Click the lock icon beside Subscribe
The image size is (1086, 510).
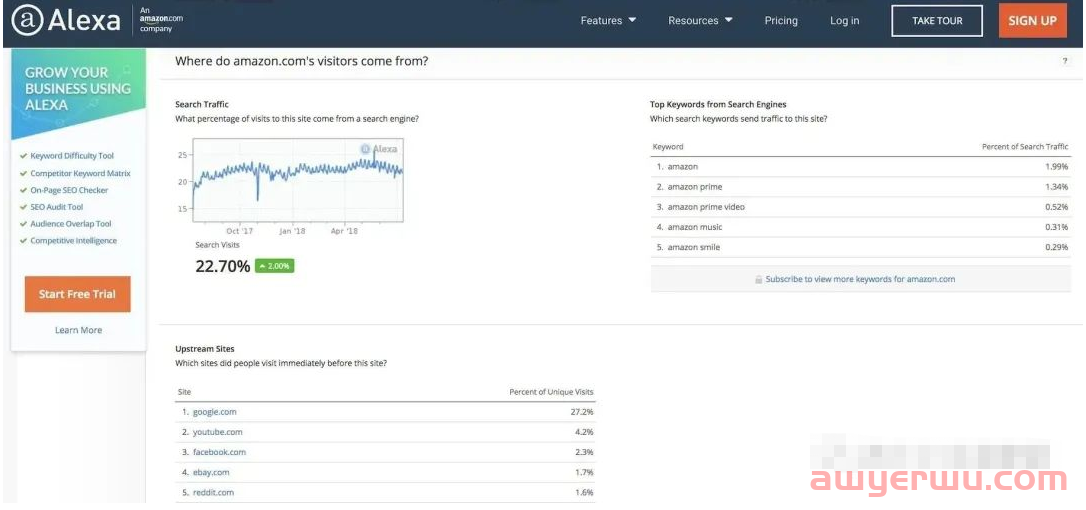[x=759, y=280]
